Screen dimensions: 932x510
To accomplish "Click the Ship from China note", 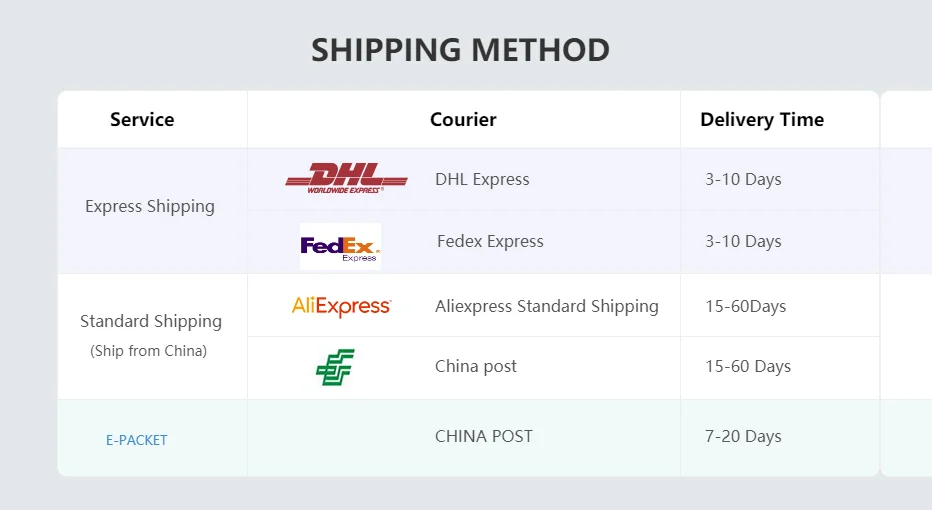I will (149, 351).
